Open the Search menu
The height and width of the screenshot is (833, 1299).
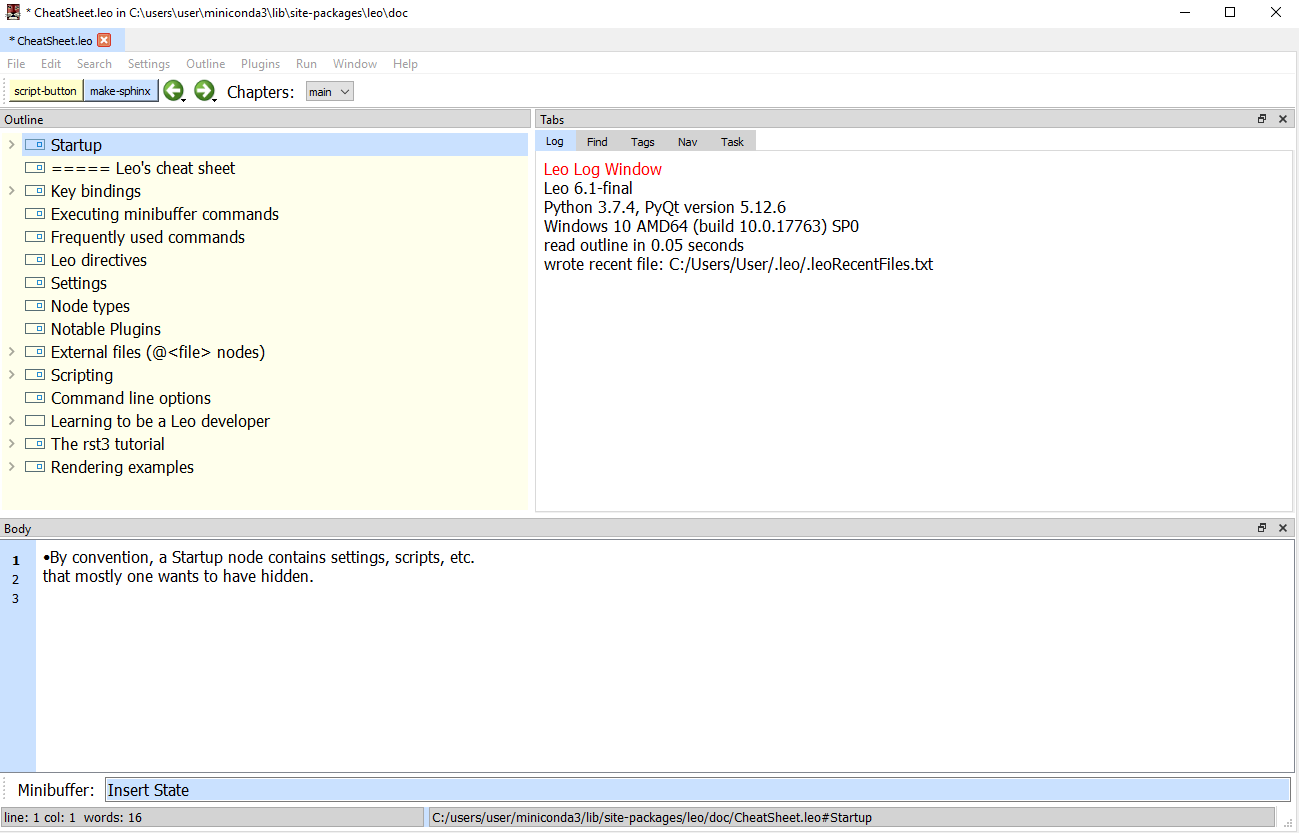94,64
